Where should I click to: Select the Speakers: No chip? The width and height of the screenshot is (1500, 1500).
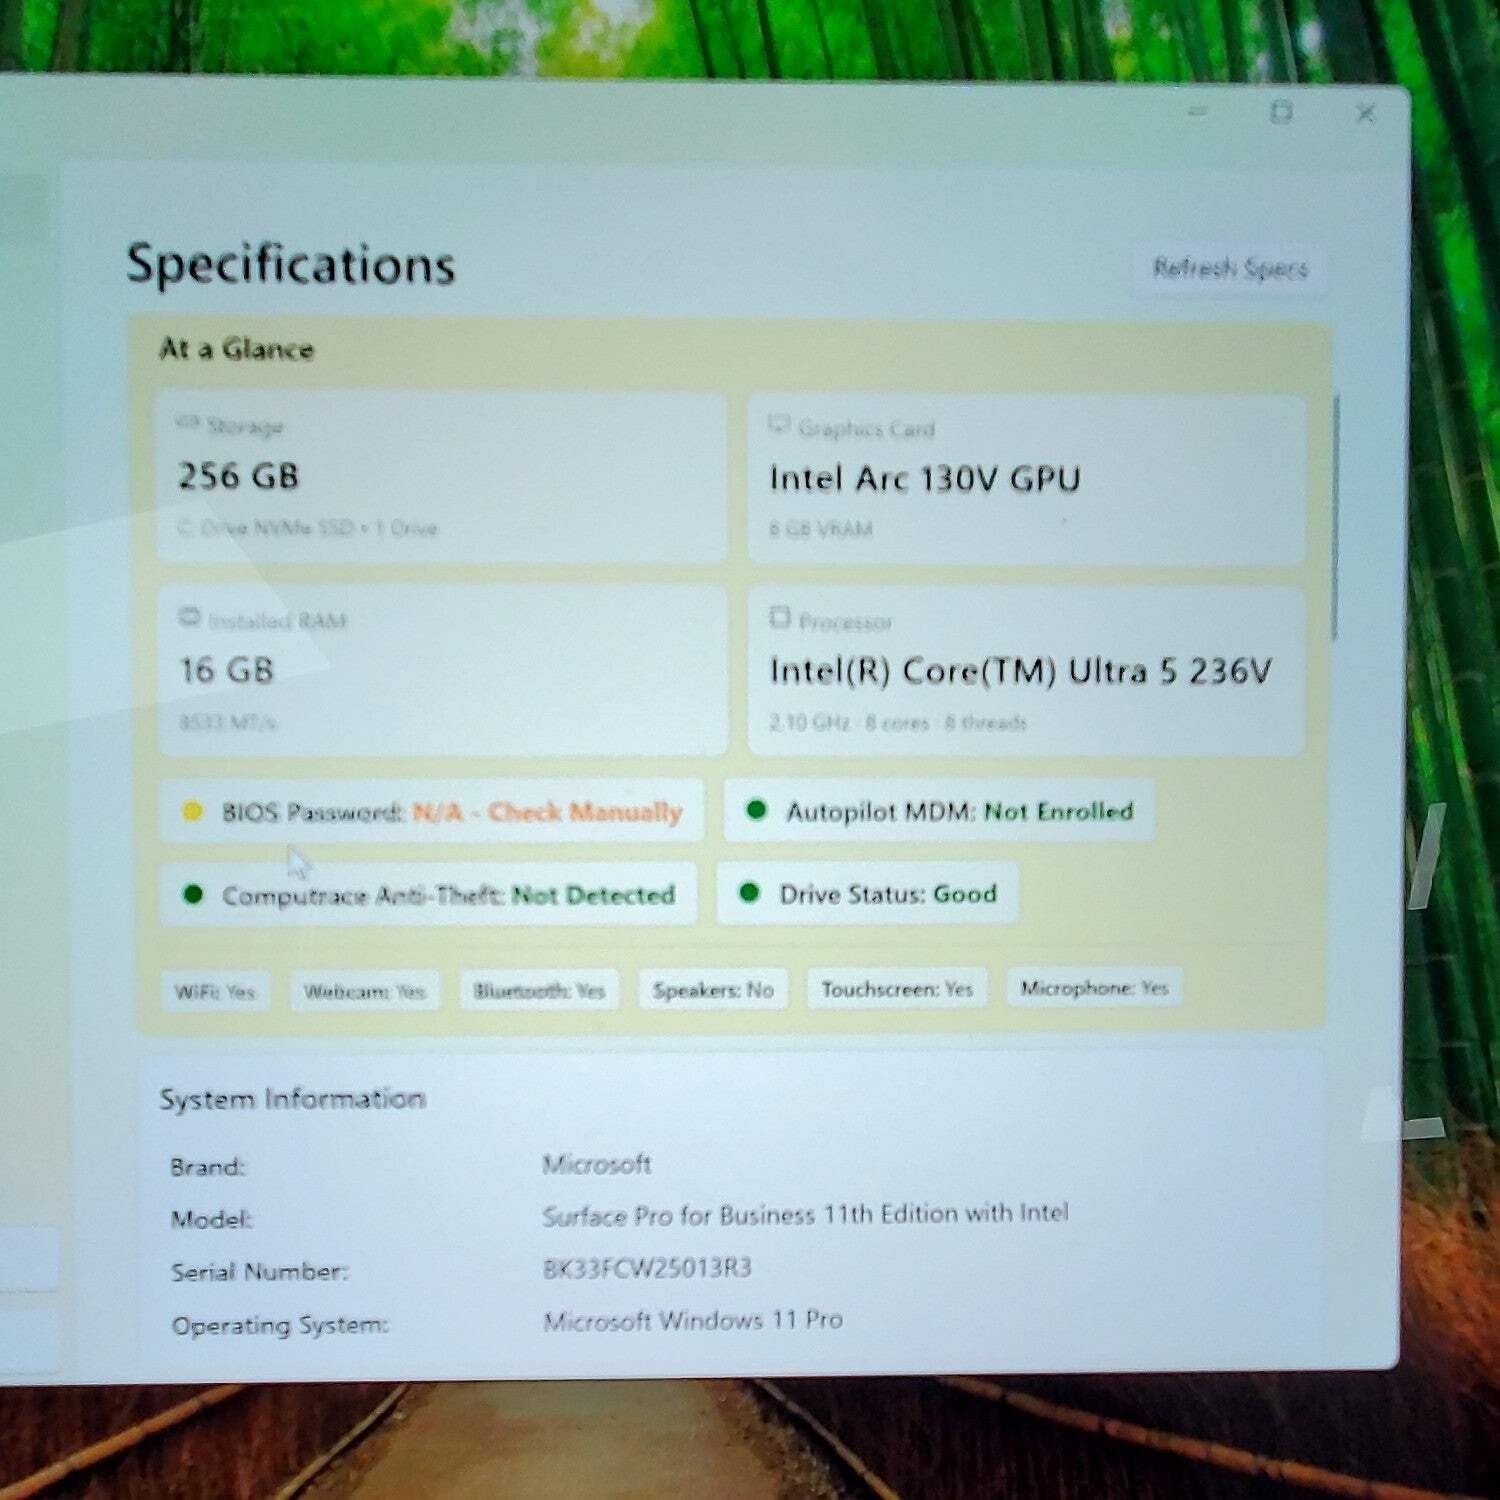pyautogui.click(x=713, y=990)
